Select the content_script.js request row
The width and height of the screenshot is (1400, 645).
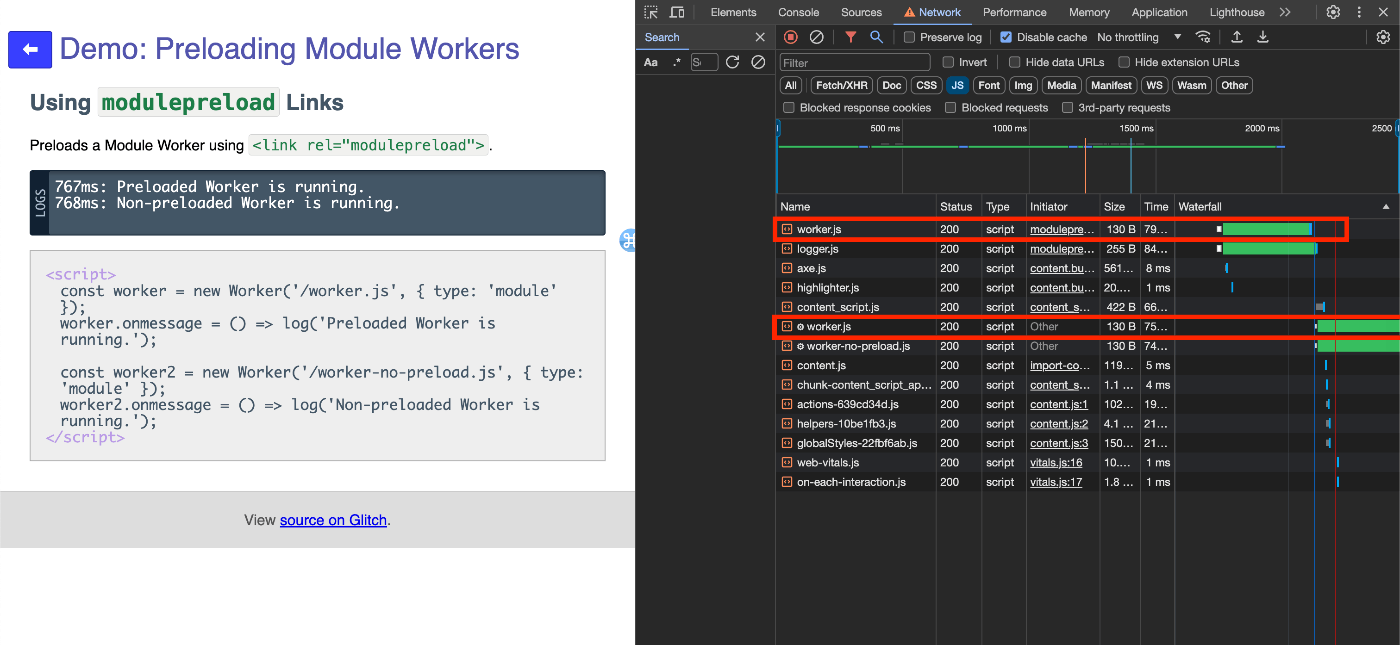1087,307
